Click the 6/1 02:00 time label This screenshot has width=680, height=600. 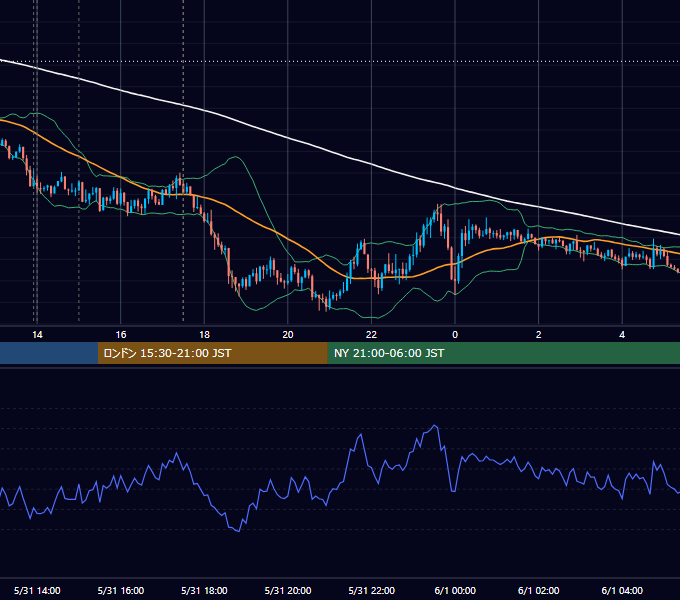pyautogui.click(x=539, y=590)
